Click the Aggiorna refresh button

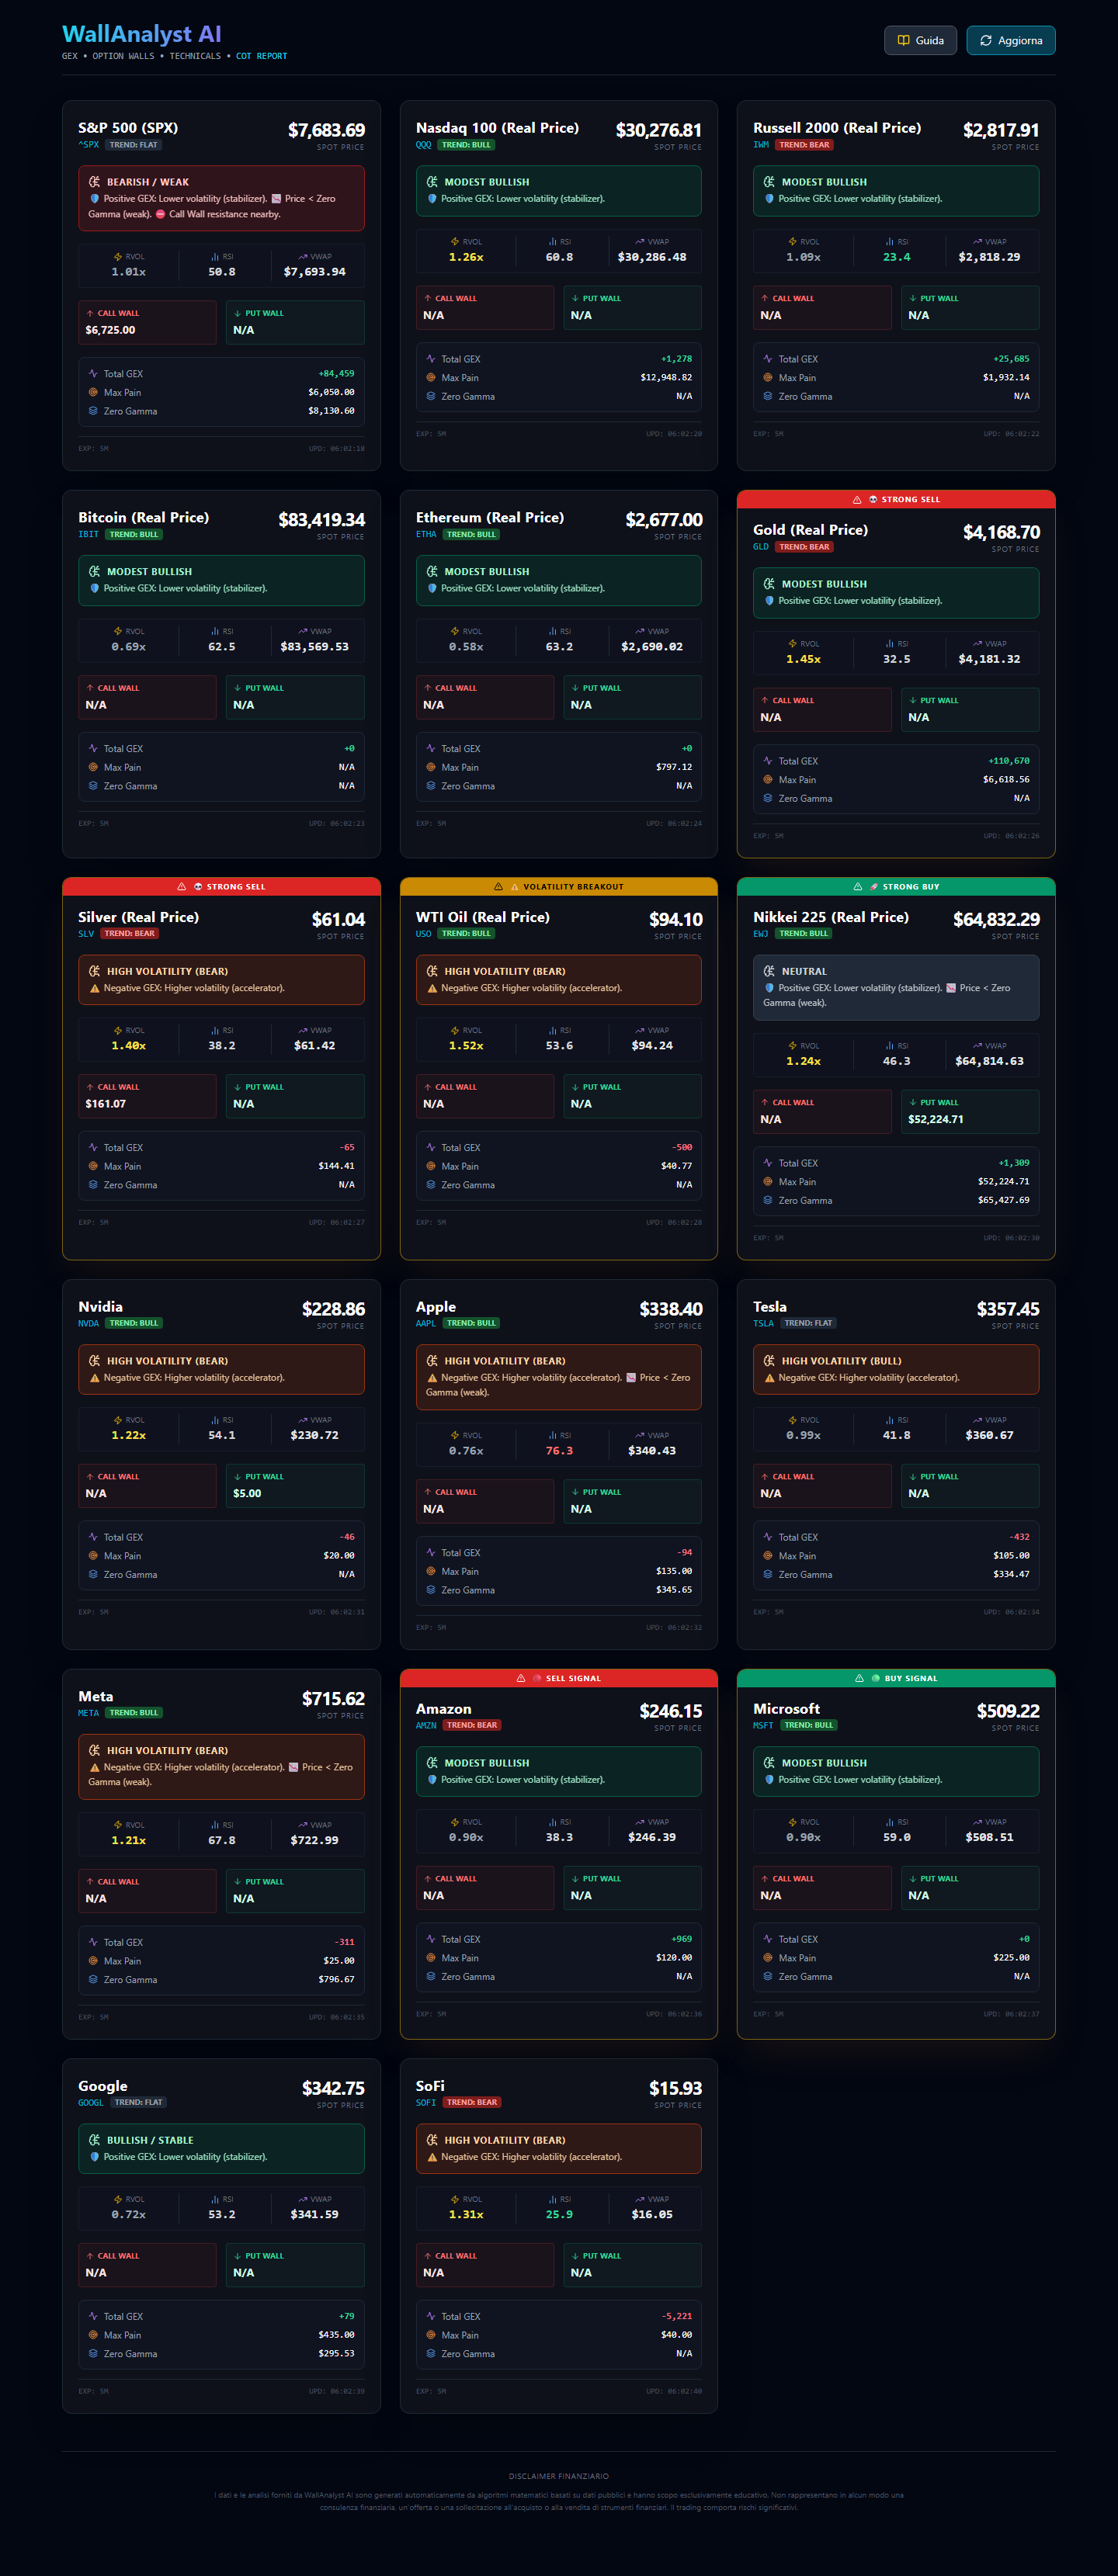[x=1011, y=40]
